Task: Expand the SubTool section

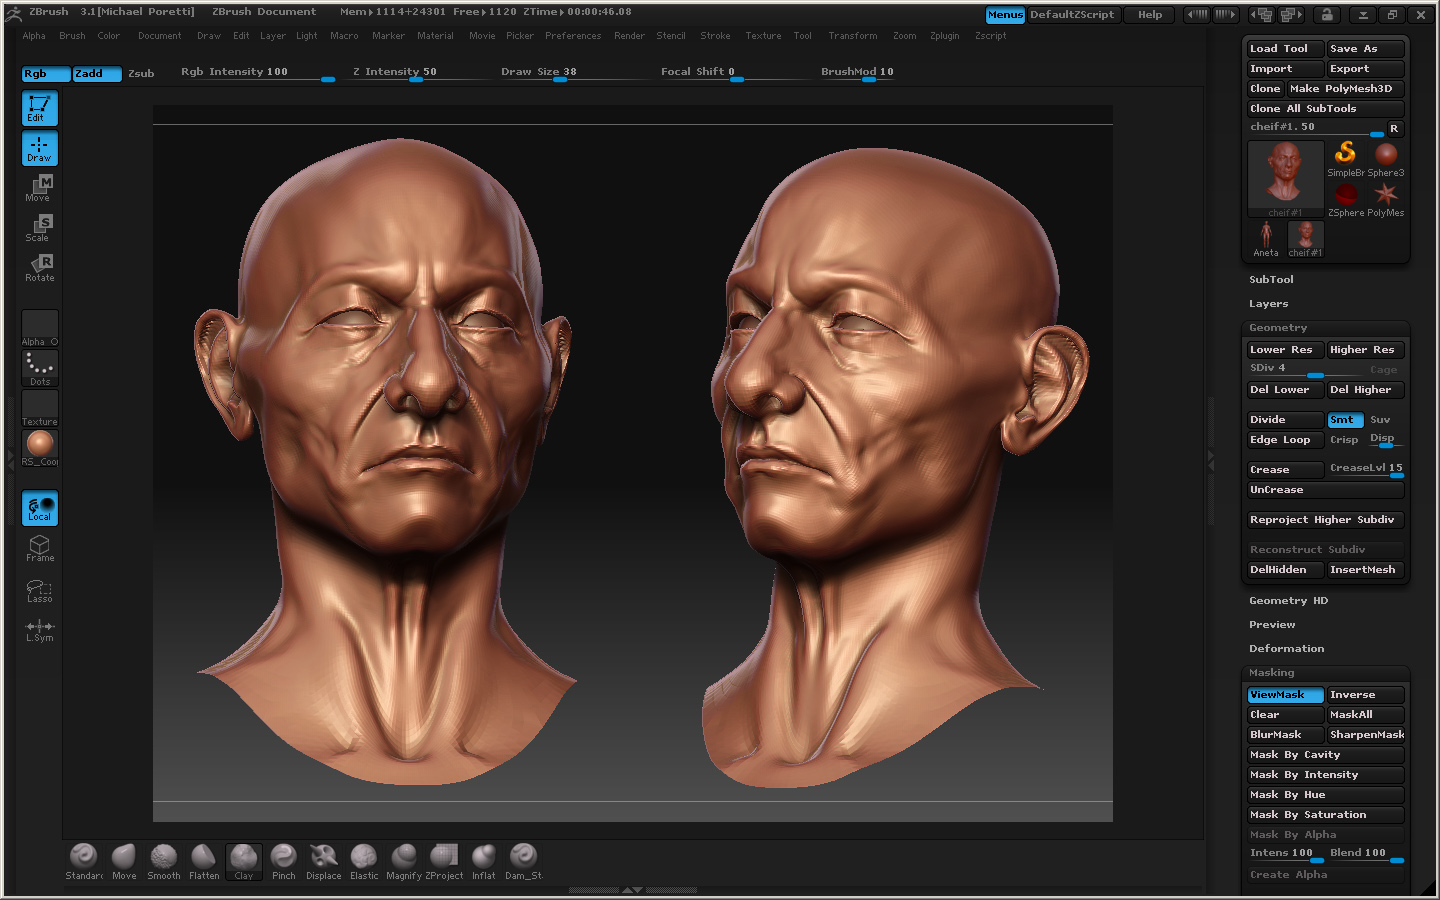Action: [x=1271, y=280]
